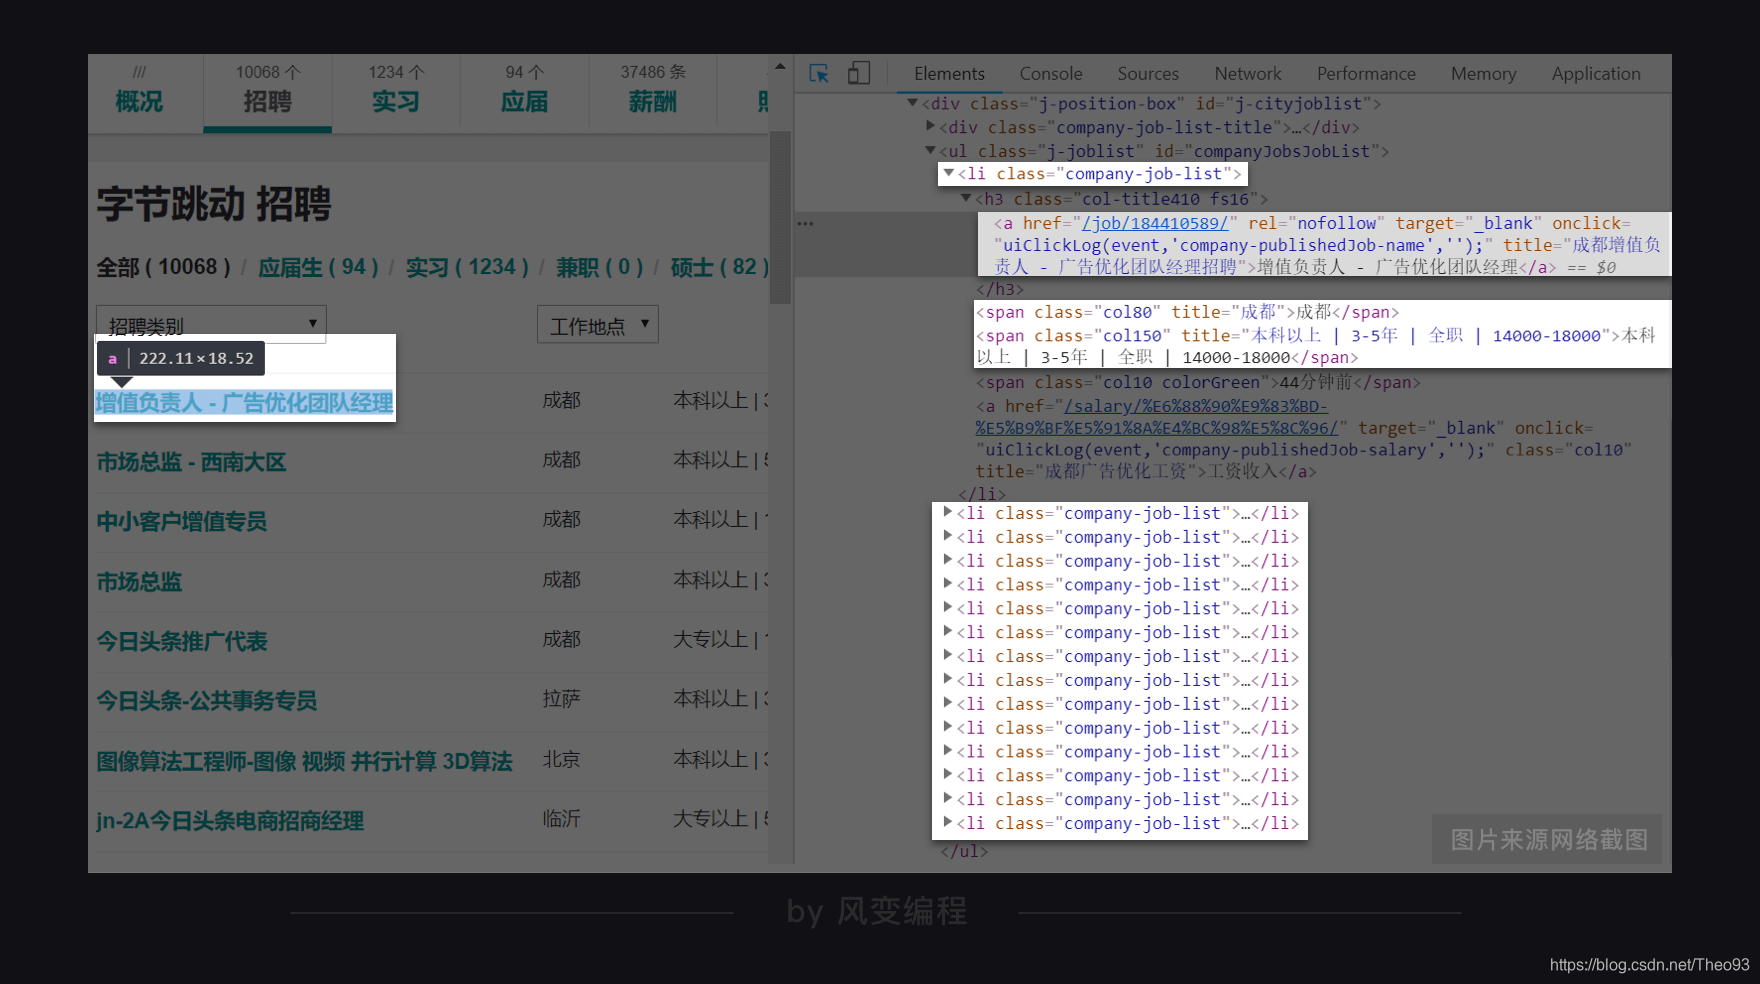This screenshot has height=984, width=1760.
Task: Click 临沂 location in 电商招商经理 row
Action: click(x=561, y=819)
